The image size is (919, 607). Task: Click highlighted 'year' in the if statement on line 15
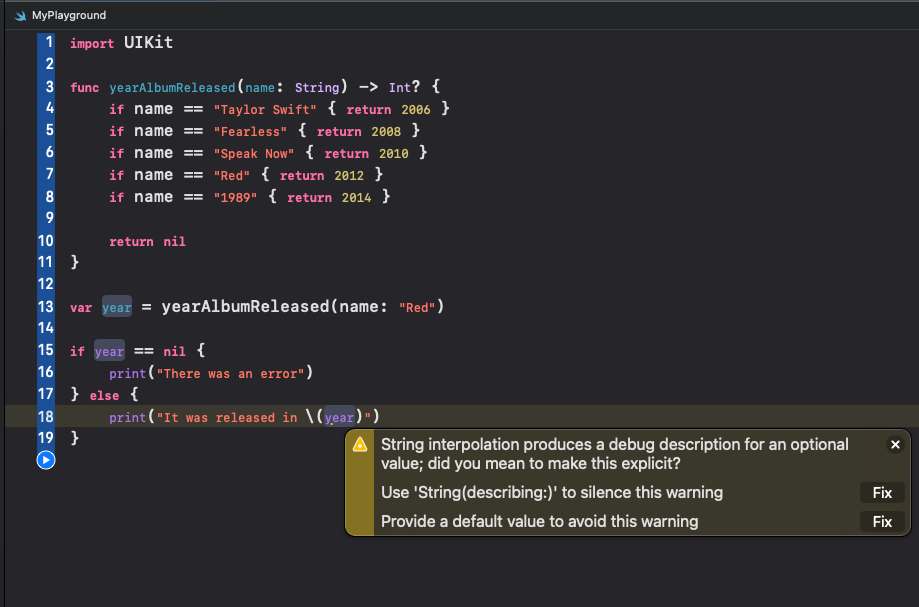coord(109,351)
